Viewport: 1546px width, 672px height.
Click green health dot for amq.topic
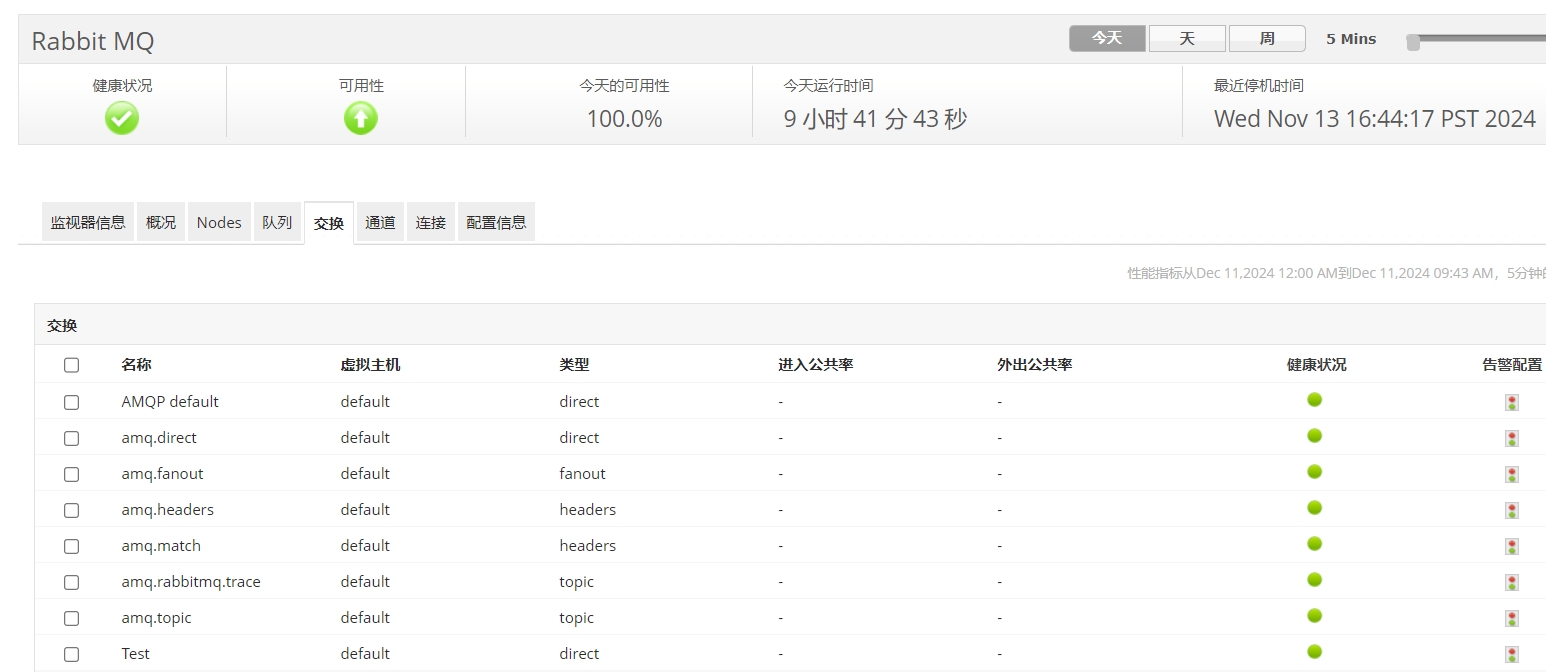click(x=1315, y=615)
